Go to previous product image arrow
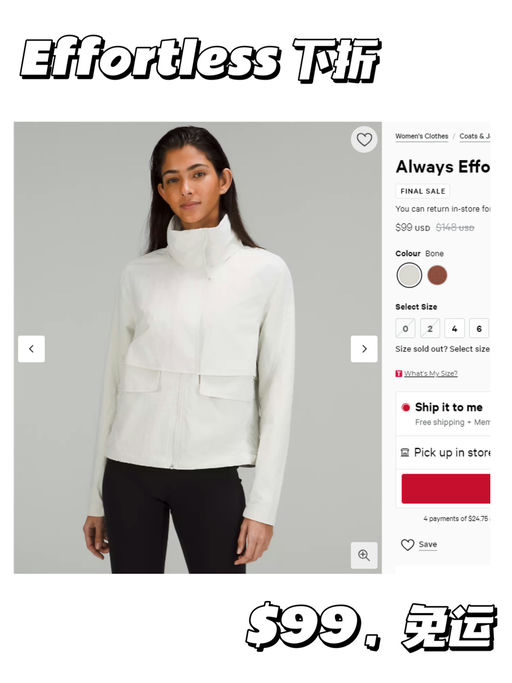 pyautogui.click(x=31, y=348)
